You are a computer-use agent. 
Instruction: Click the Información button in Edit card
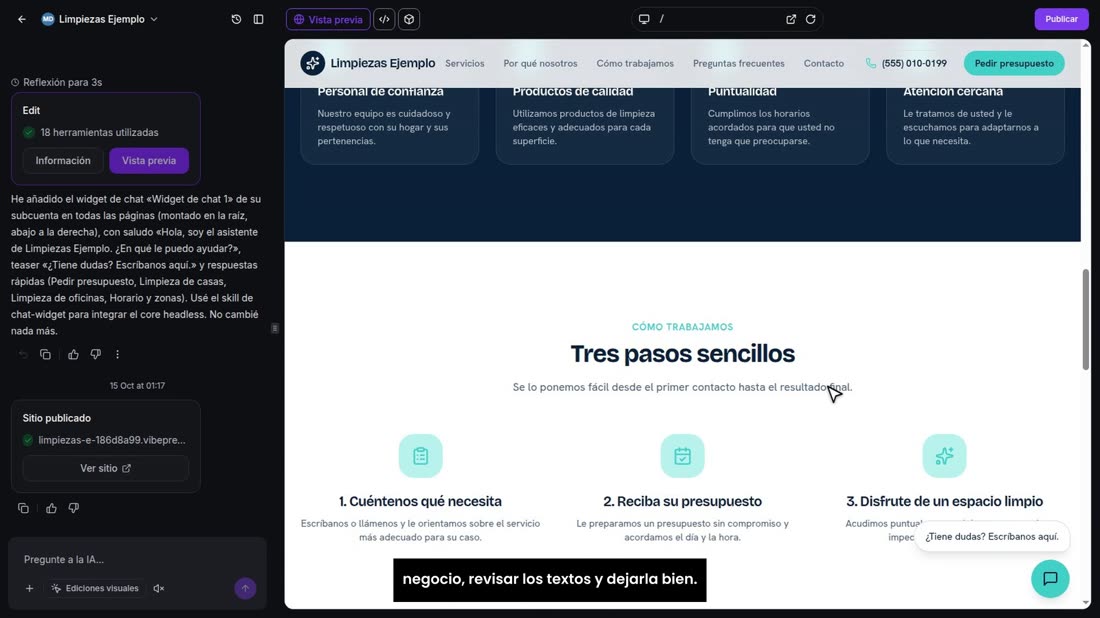(x=63, y=161)
